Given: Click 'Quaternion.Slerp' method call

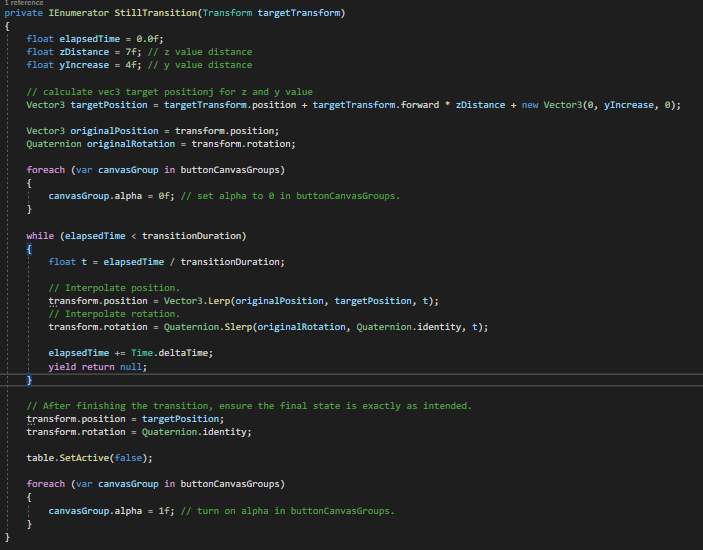Looking at the screenshot, I should pos(208,327).
